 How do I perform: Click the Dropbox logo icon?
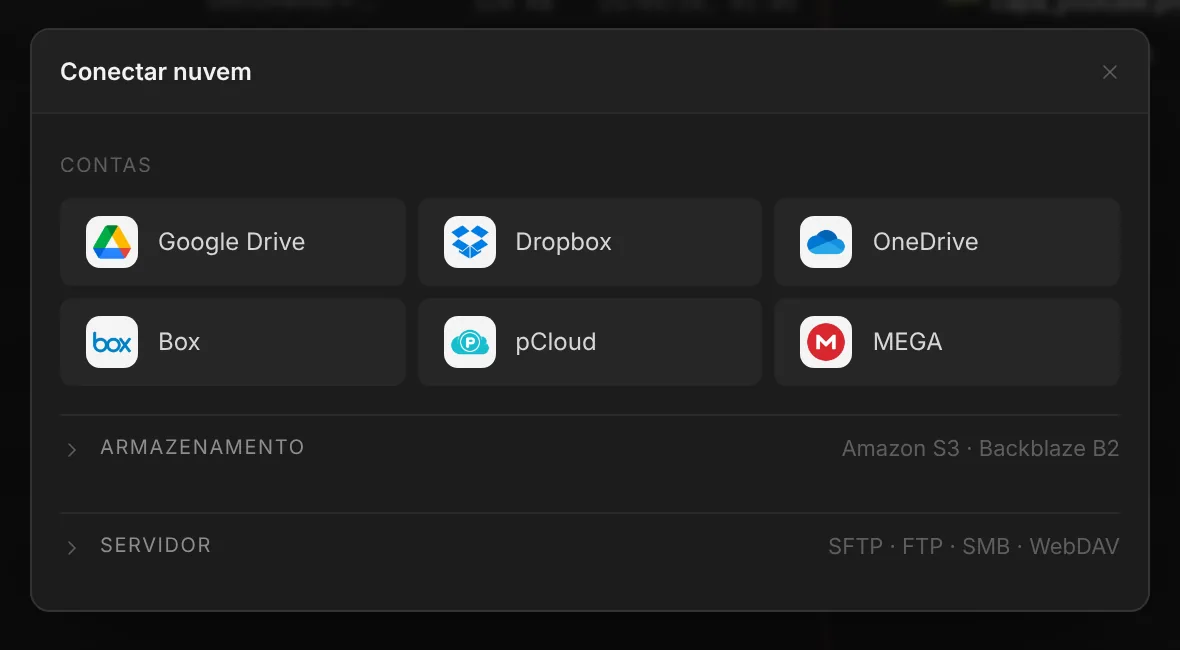470,242
